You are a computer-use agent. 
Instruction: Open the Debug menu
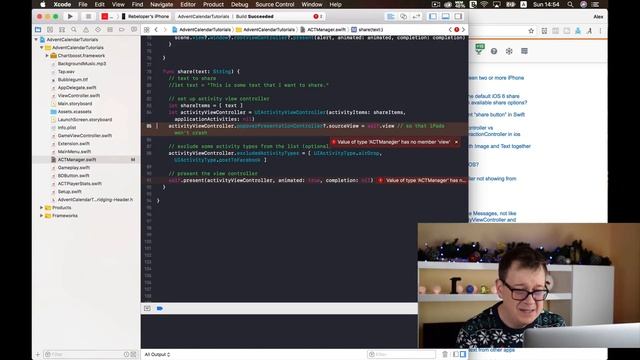(239, 4)
